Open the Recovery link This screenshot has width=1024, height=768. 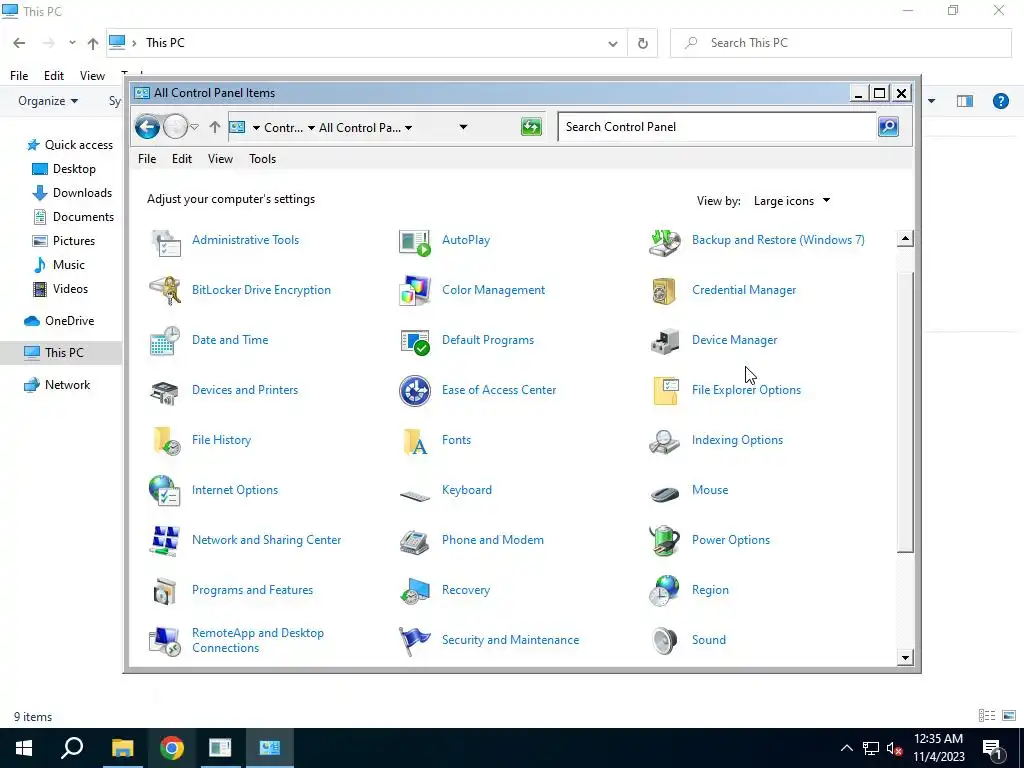click(x=466, y=590)
